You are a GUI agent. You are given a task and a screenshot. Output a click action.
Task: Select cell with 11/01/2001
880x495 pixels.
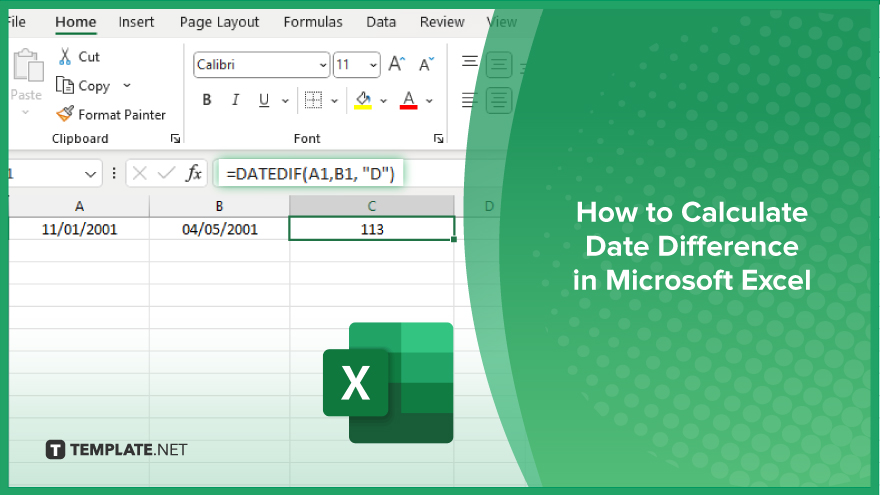pyautogui.click(x=79, y=229)
